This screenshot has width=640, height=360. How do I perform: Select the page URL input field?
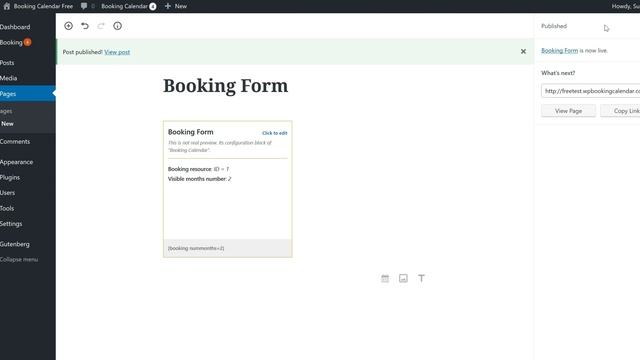[591, 91]
